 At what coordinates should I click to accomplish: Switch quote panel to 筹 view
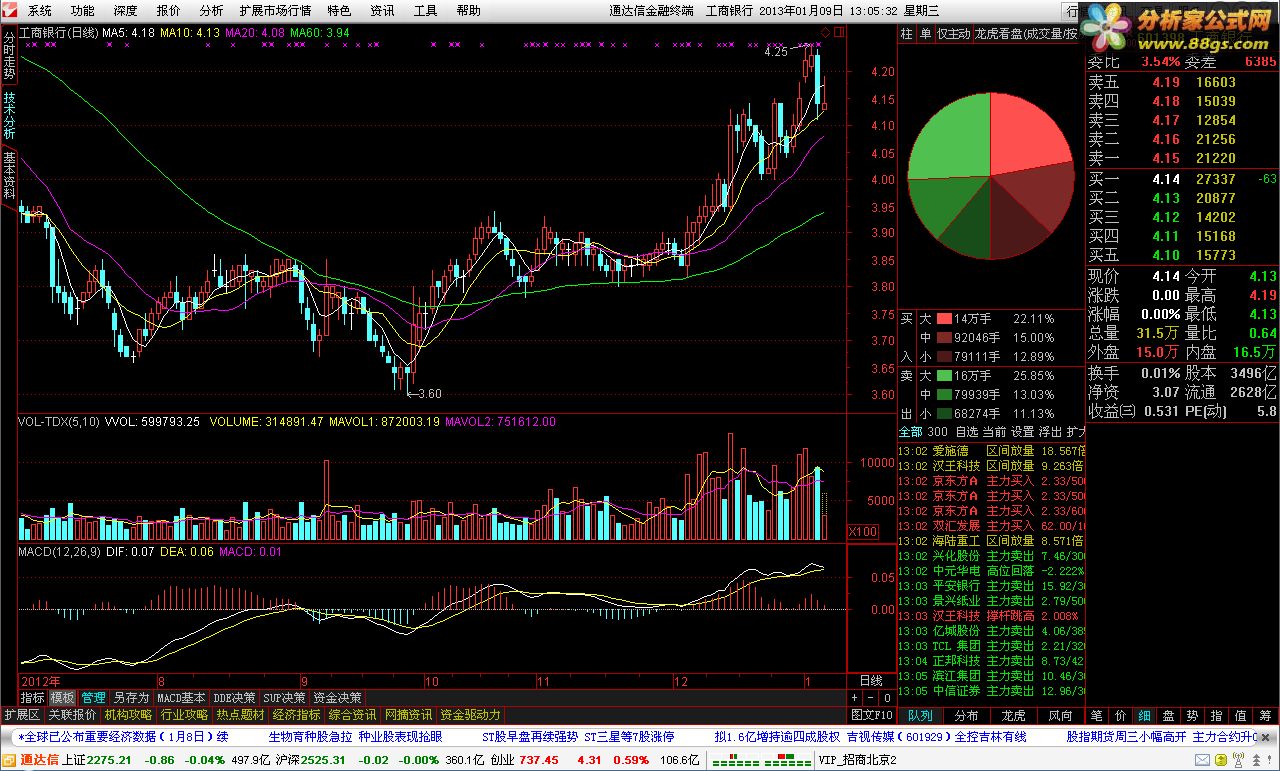[1265, 715]
